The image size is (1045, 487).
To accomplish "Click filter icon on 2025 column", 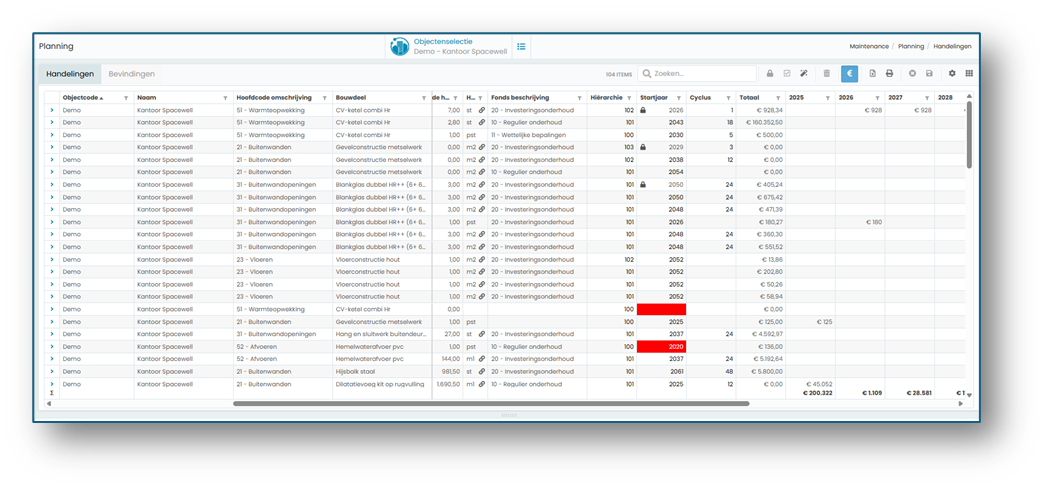I will [828, 98].
